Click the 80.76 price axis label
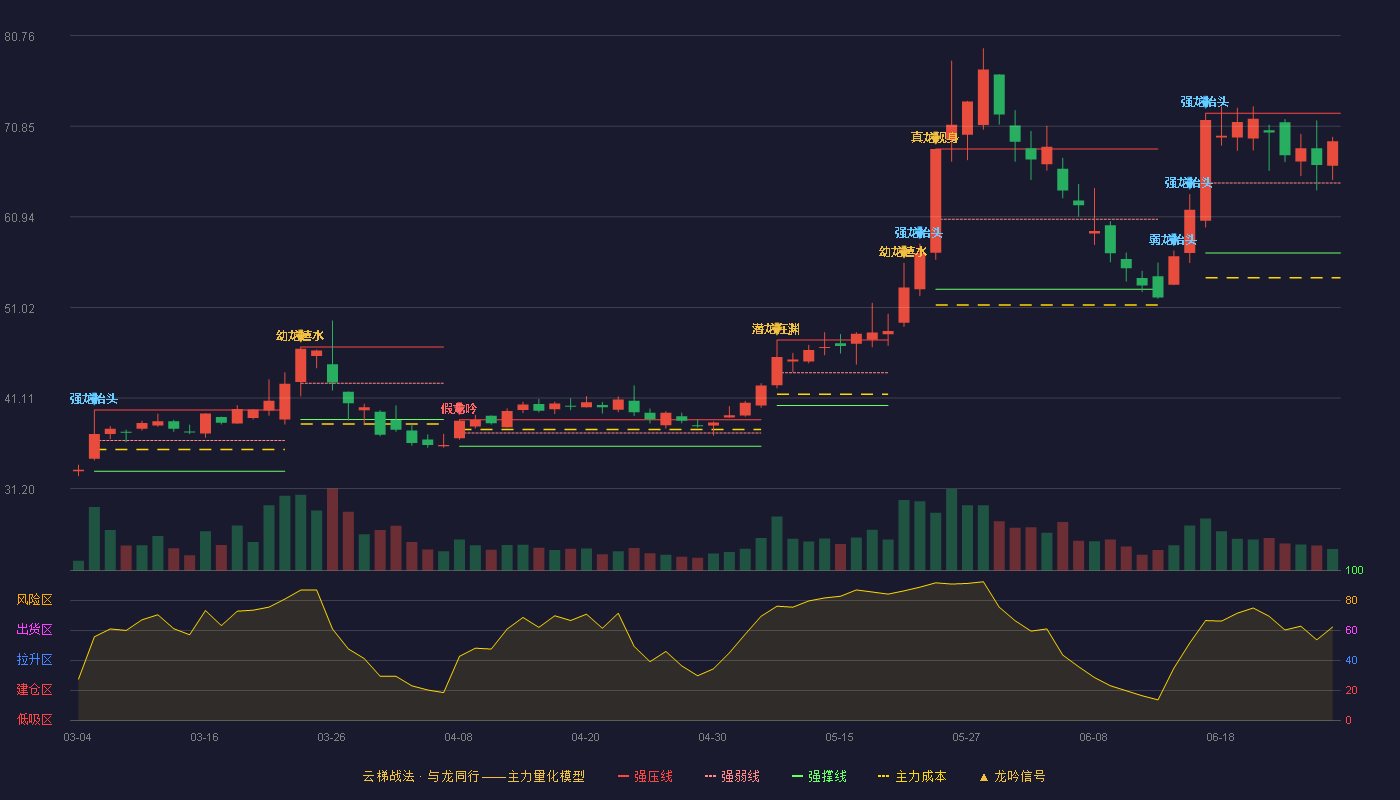1400x800 pixels. click(x=19, y=37)
